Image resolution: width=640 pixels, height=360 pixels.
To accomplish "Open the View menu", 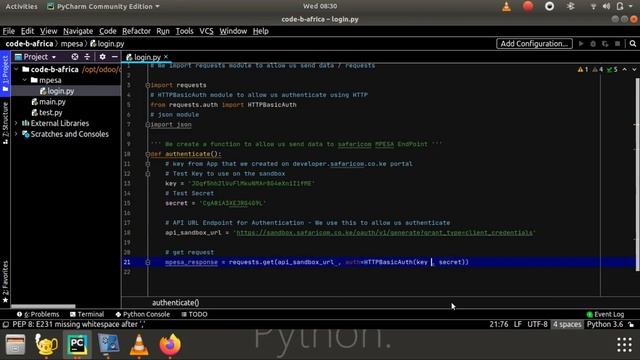I will (49, 31).
